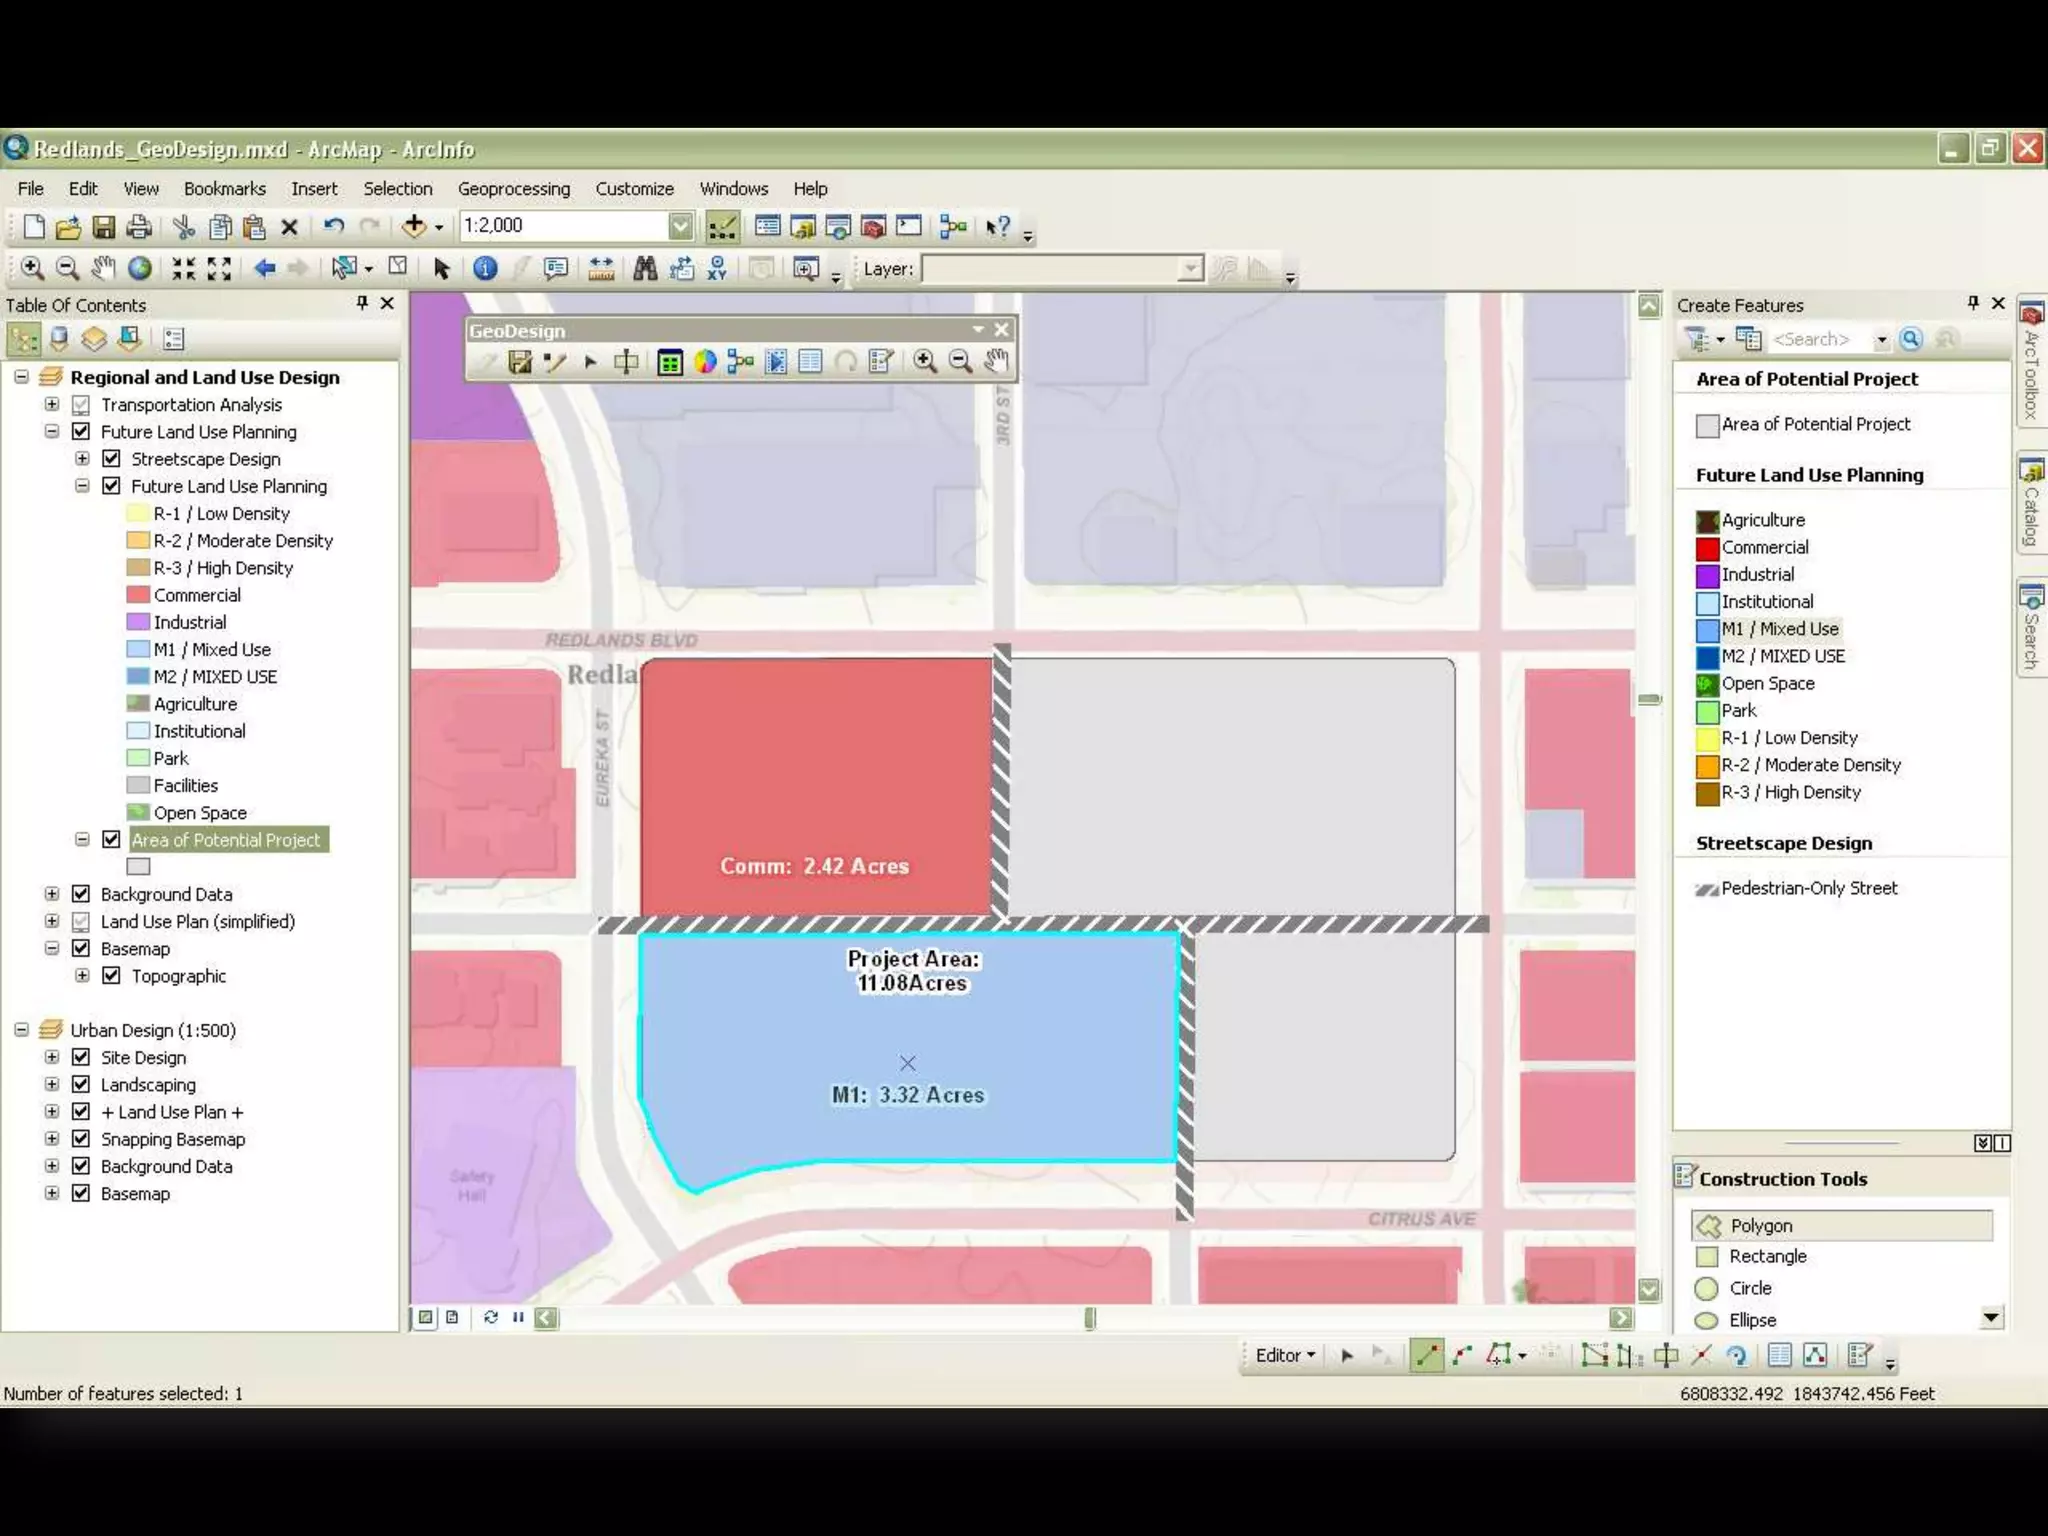Enable the Transportation Analysis layer checkbox
Image resolution: width=2048 pixels, height=1536 pixels.
tap(81, 405)
